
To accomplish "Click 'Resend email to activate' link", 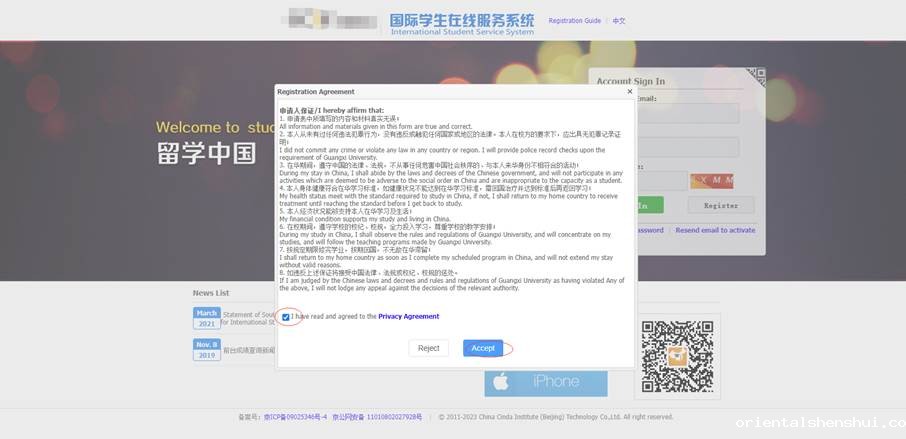I will tap(715, 230).
